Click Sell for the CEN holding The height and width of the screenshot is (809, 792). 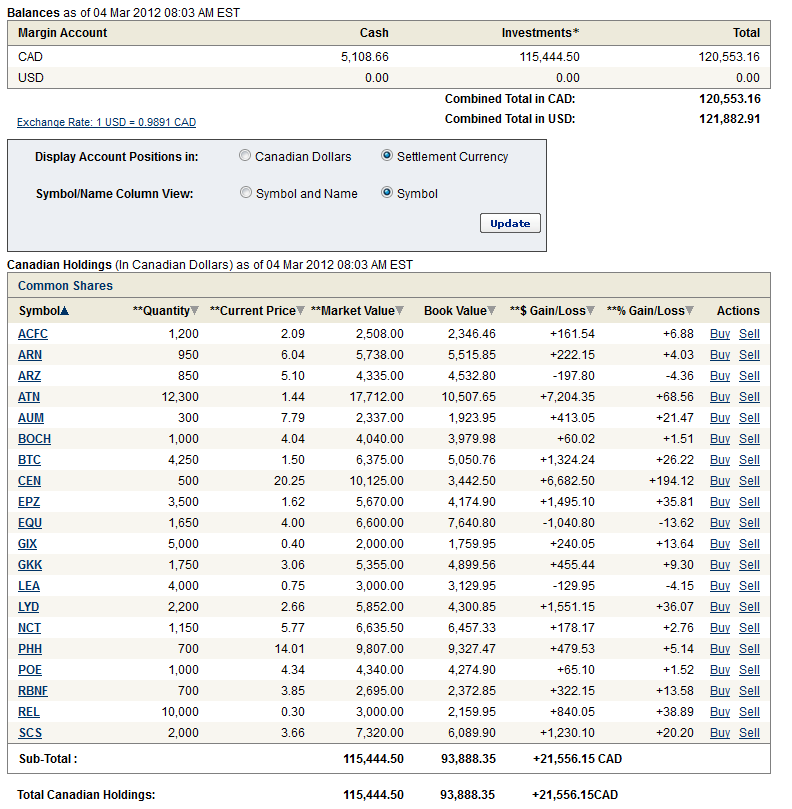point(749,481)
